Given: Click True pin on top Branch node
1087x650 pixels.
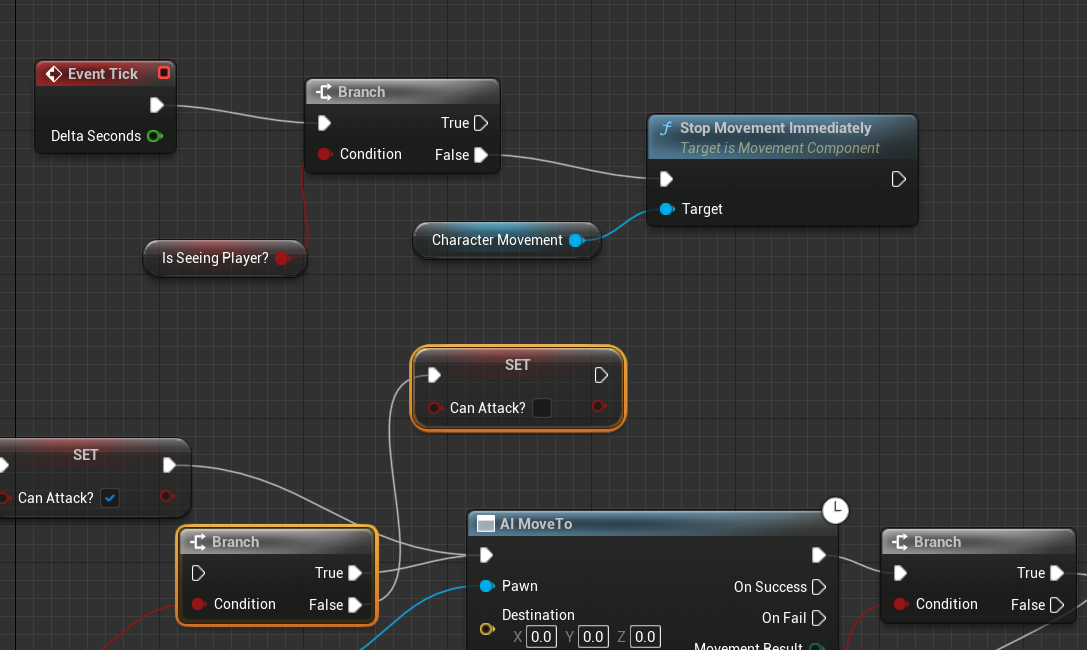Looking at the screenshot, I should coord(481,123).
